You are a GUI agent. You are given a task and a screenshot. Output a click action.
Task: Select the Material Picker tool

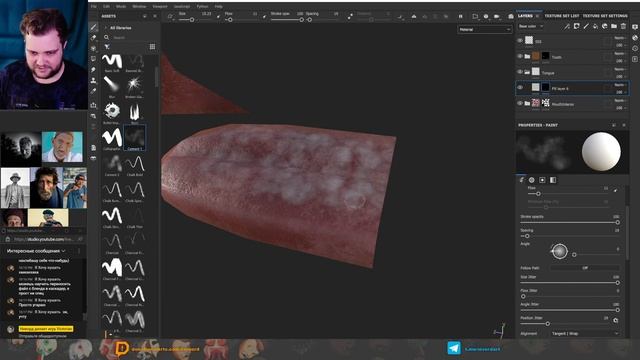[x=93, y=91]
